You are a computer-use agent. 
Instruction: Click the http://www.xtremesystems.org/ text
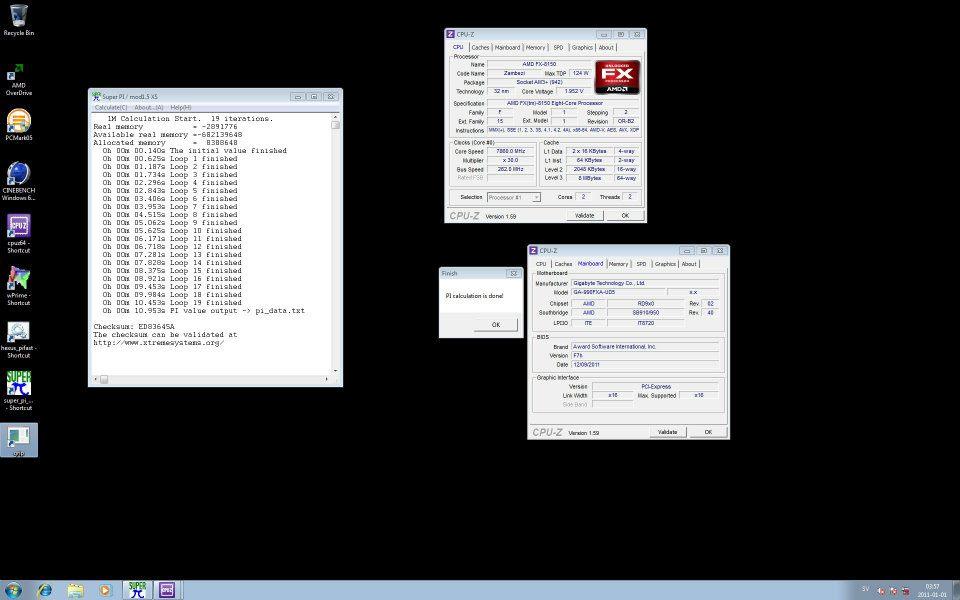coord(159,343)
